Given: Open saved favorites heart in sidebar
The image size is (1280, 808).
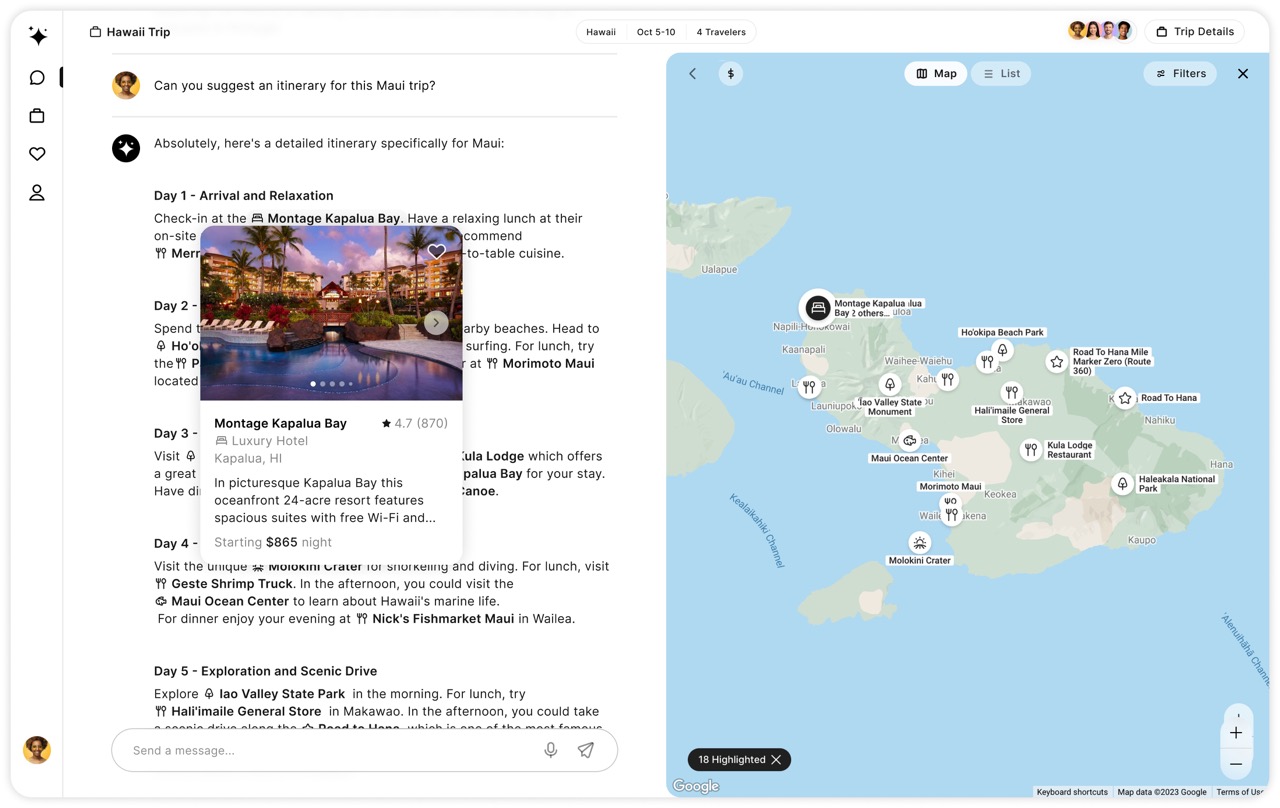Looking at the screenshot, I should coord(37,154).
